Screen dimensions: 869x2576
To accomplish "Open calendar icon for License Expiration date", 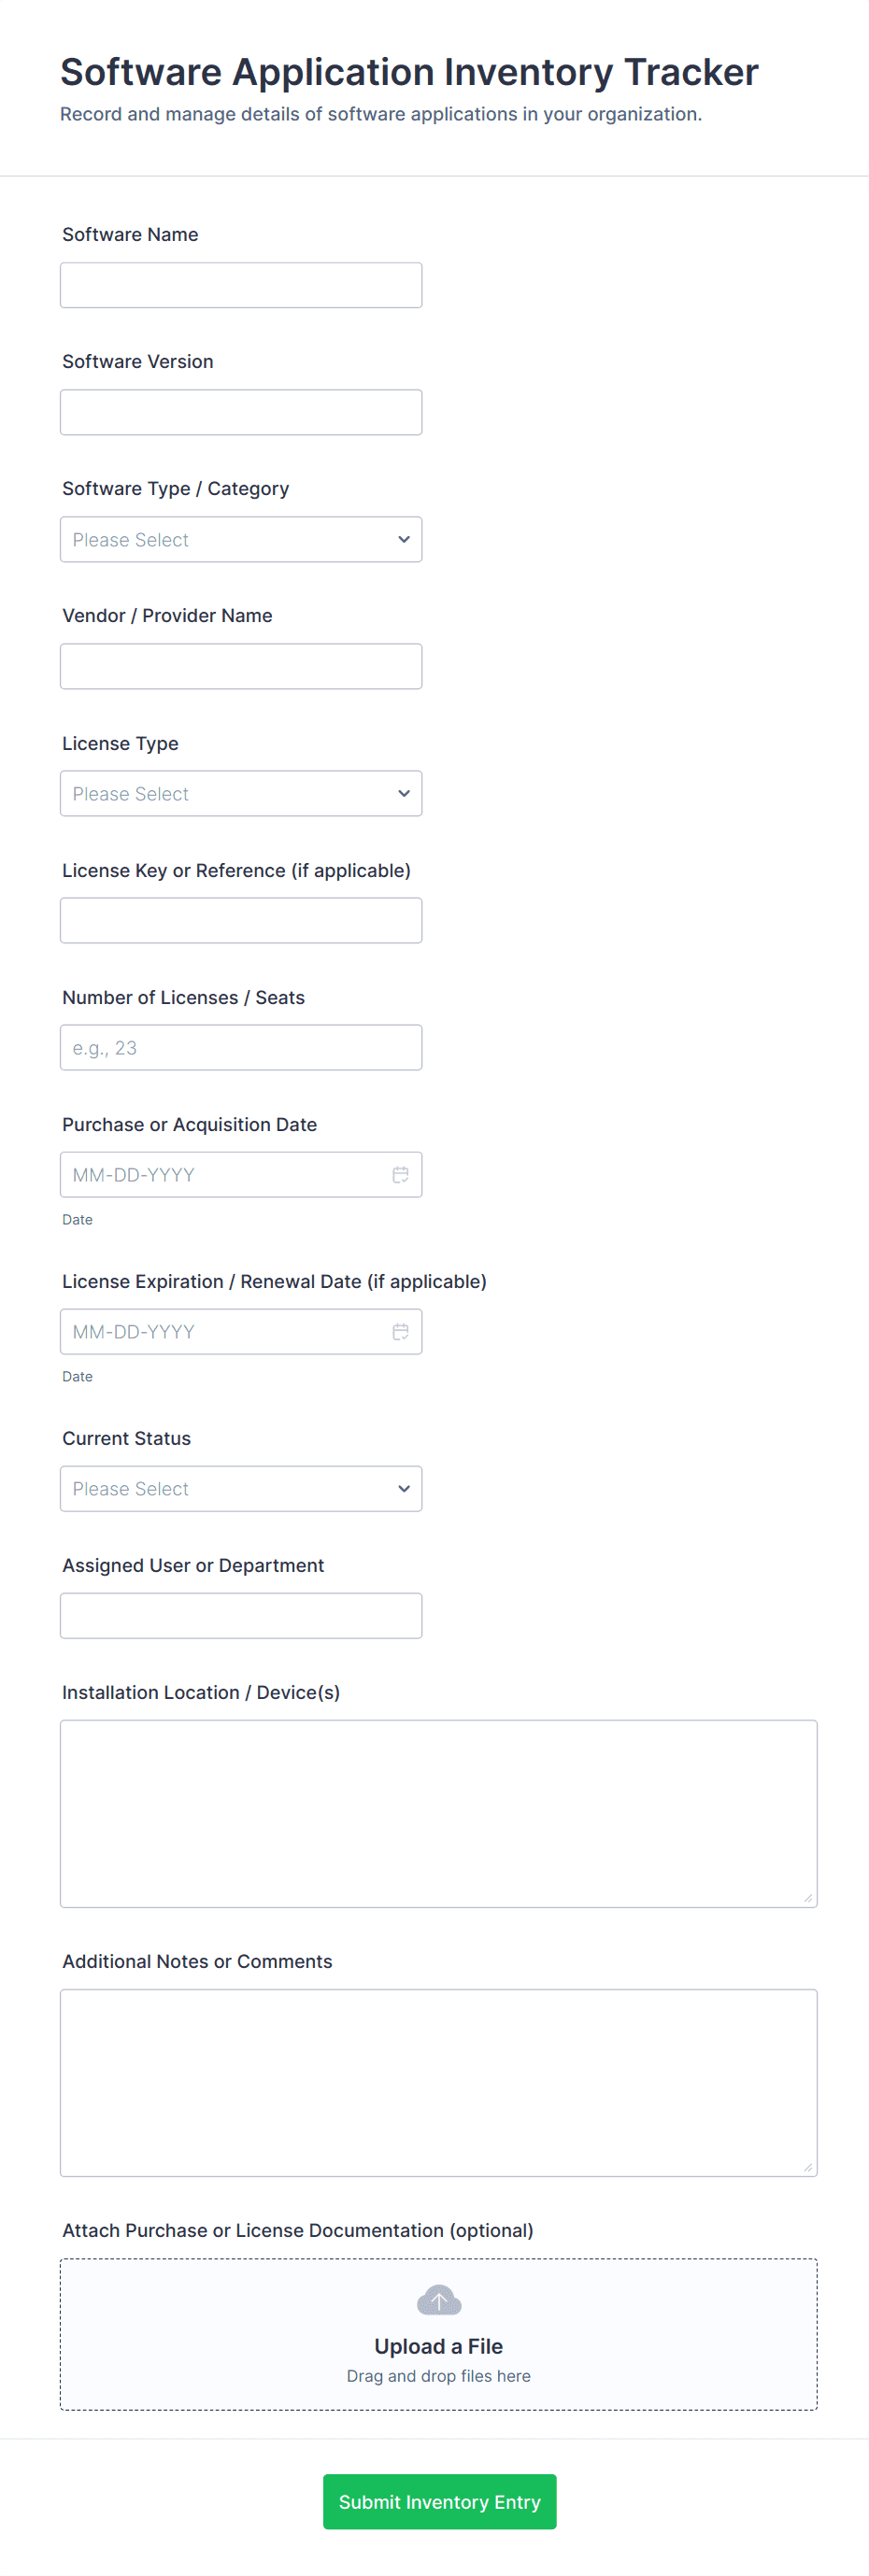I will (400, 1332).
